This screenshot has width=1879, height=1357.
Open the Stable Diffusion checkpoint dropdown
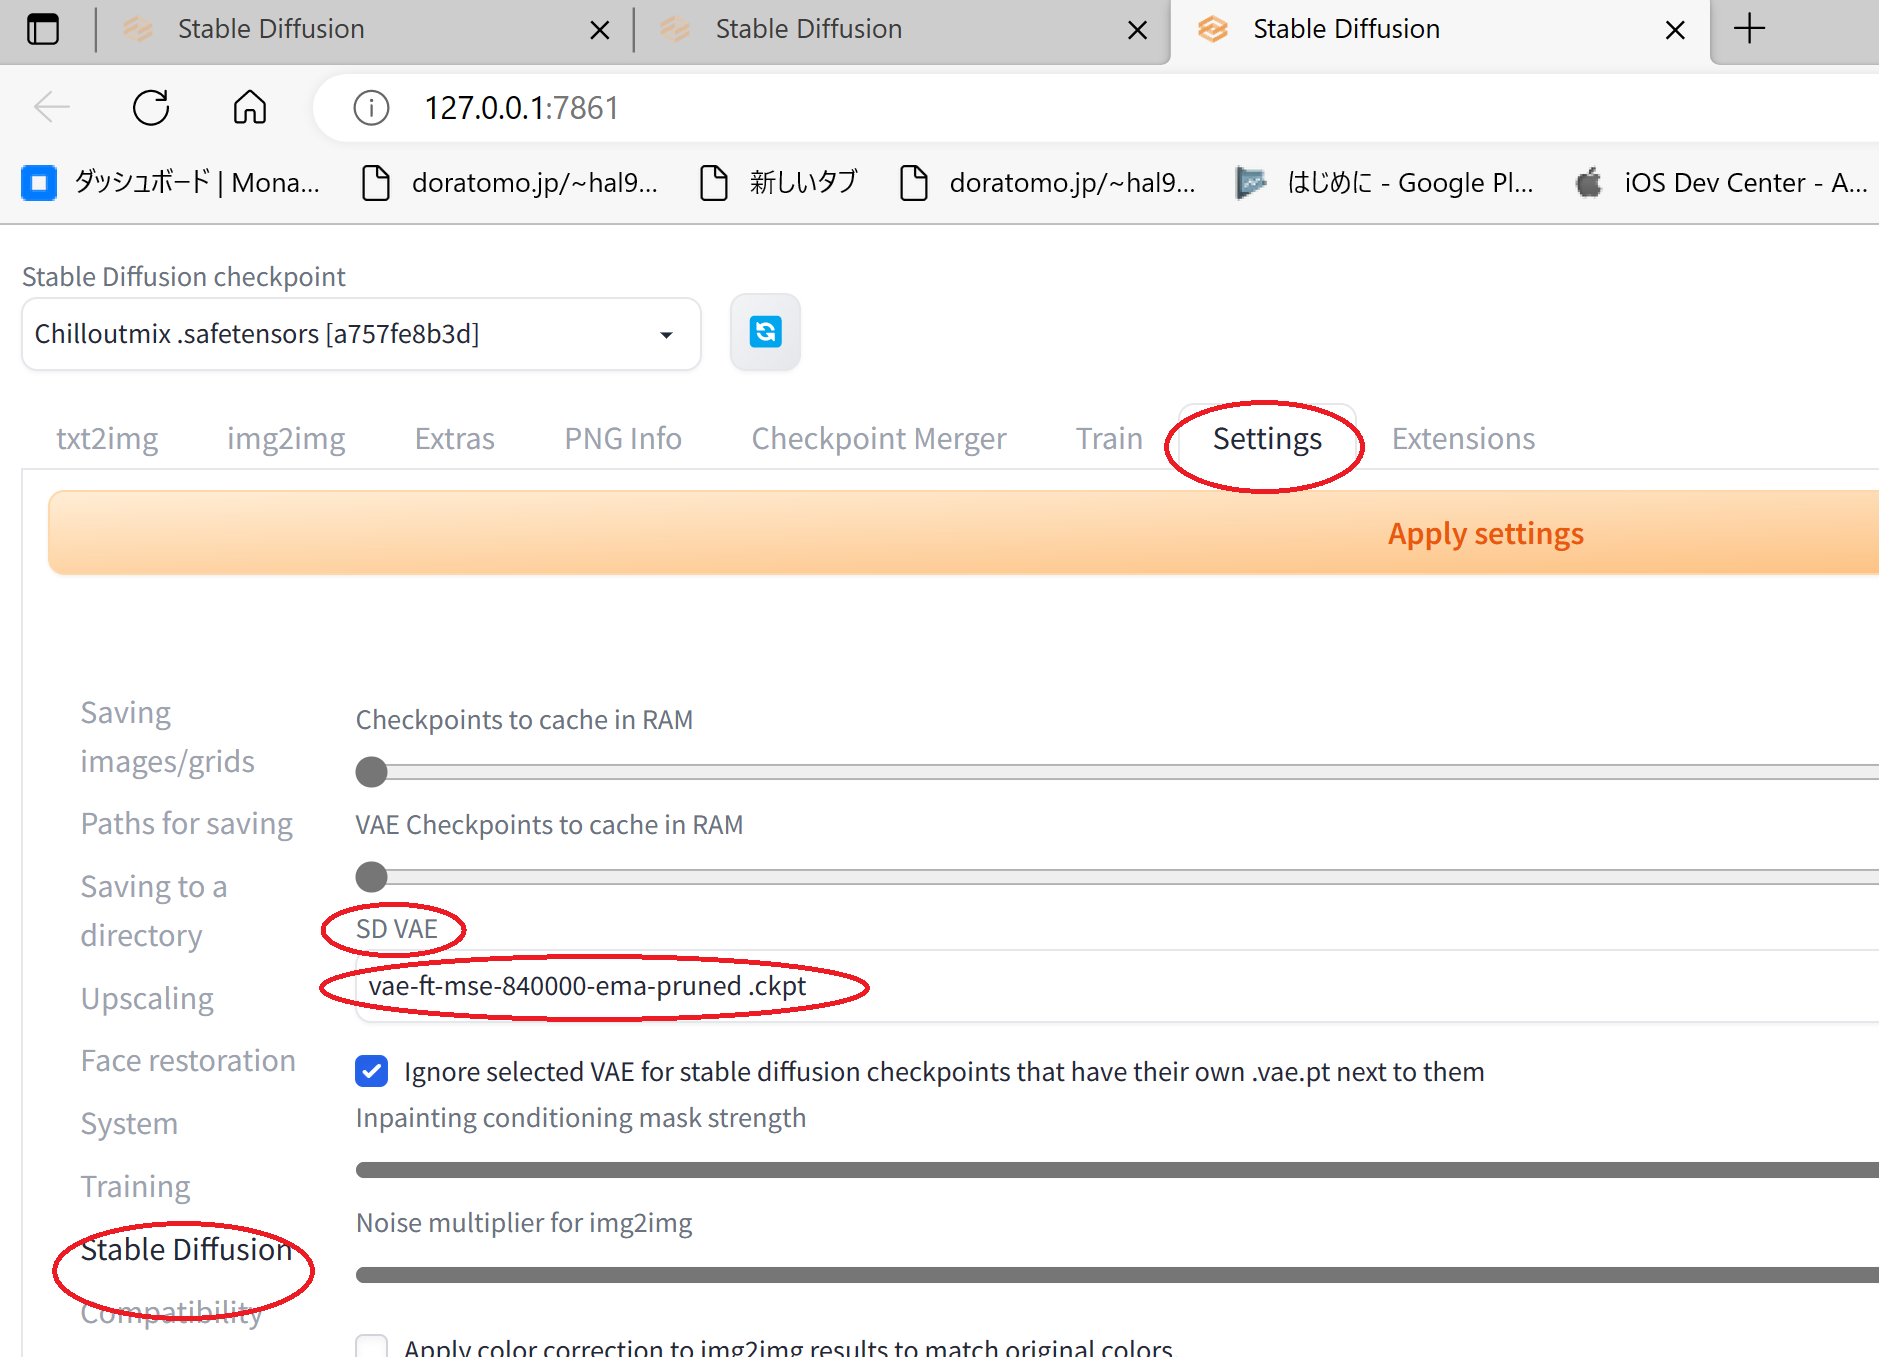361,334
